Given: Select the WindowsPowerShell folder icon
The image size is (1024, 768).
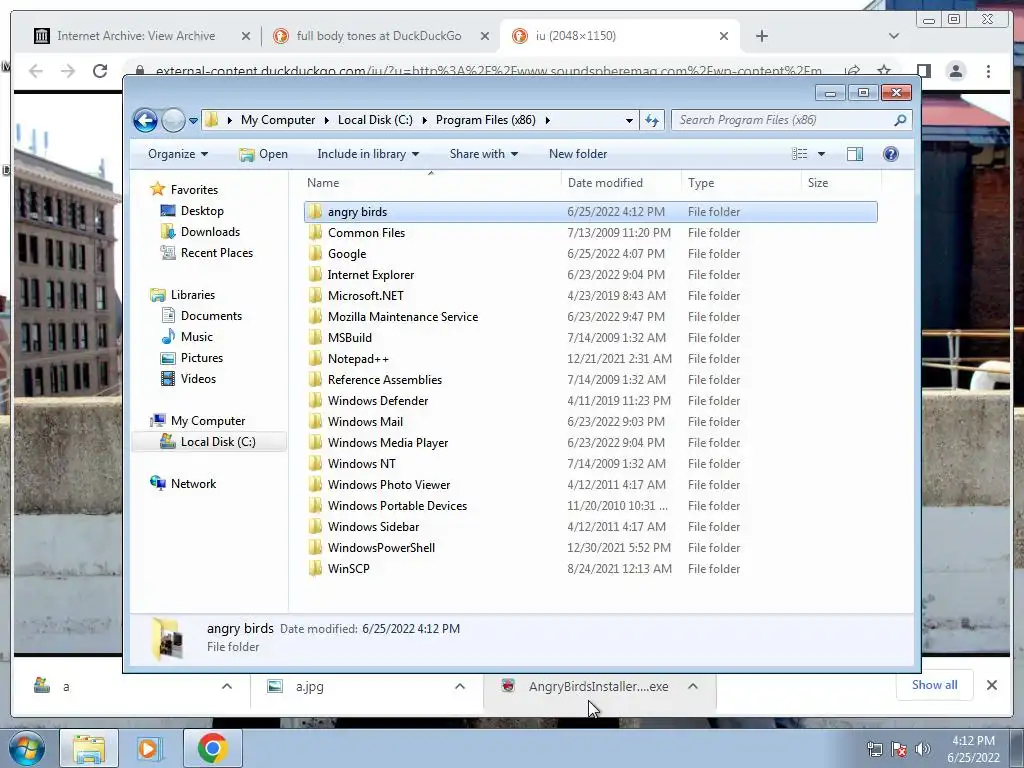Looking at the screenshot, I should 315,547.
